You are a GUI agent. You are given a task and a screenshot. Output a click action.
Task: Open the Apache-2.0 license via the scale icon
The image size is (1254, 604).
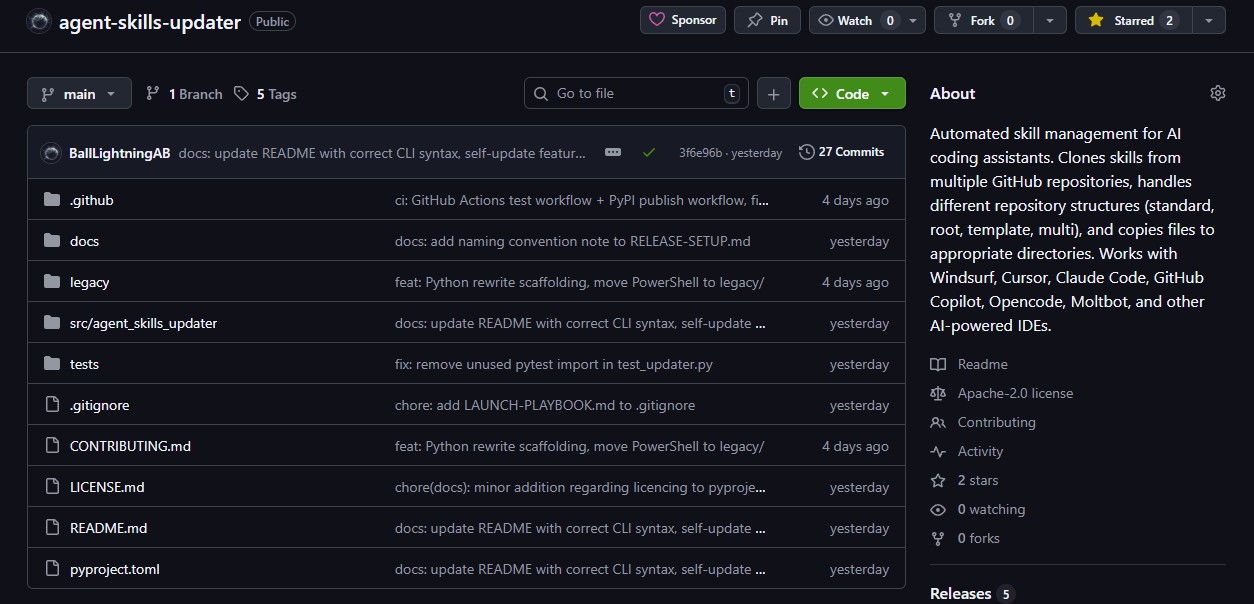click(938, 392)
